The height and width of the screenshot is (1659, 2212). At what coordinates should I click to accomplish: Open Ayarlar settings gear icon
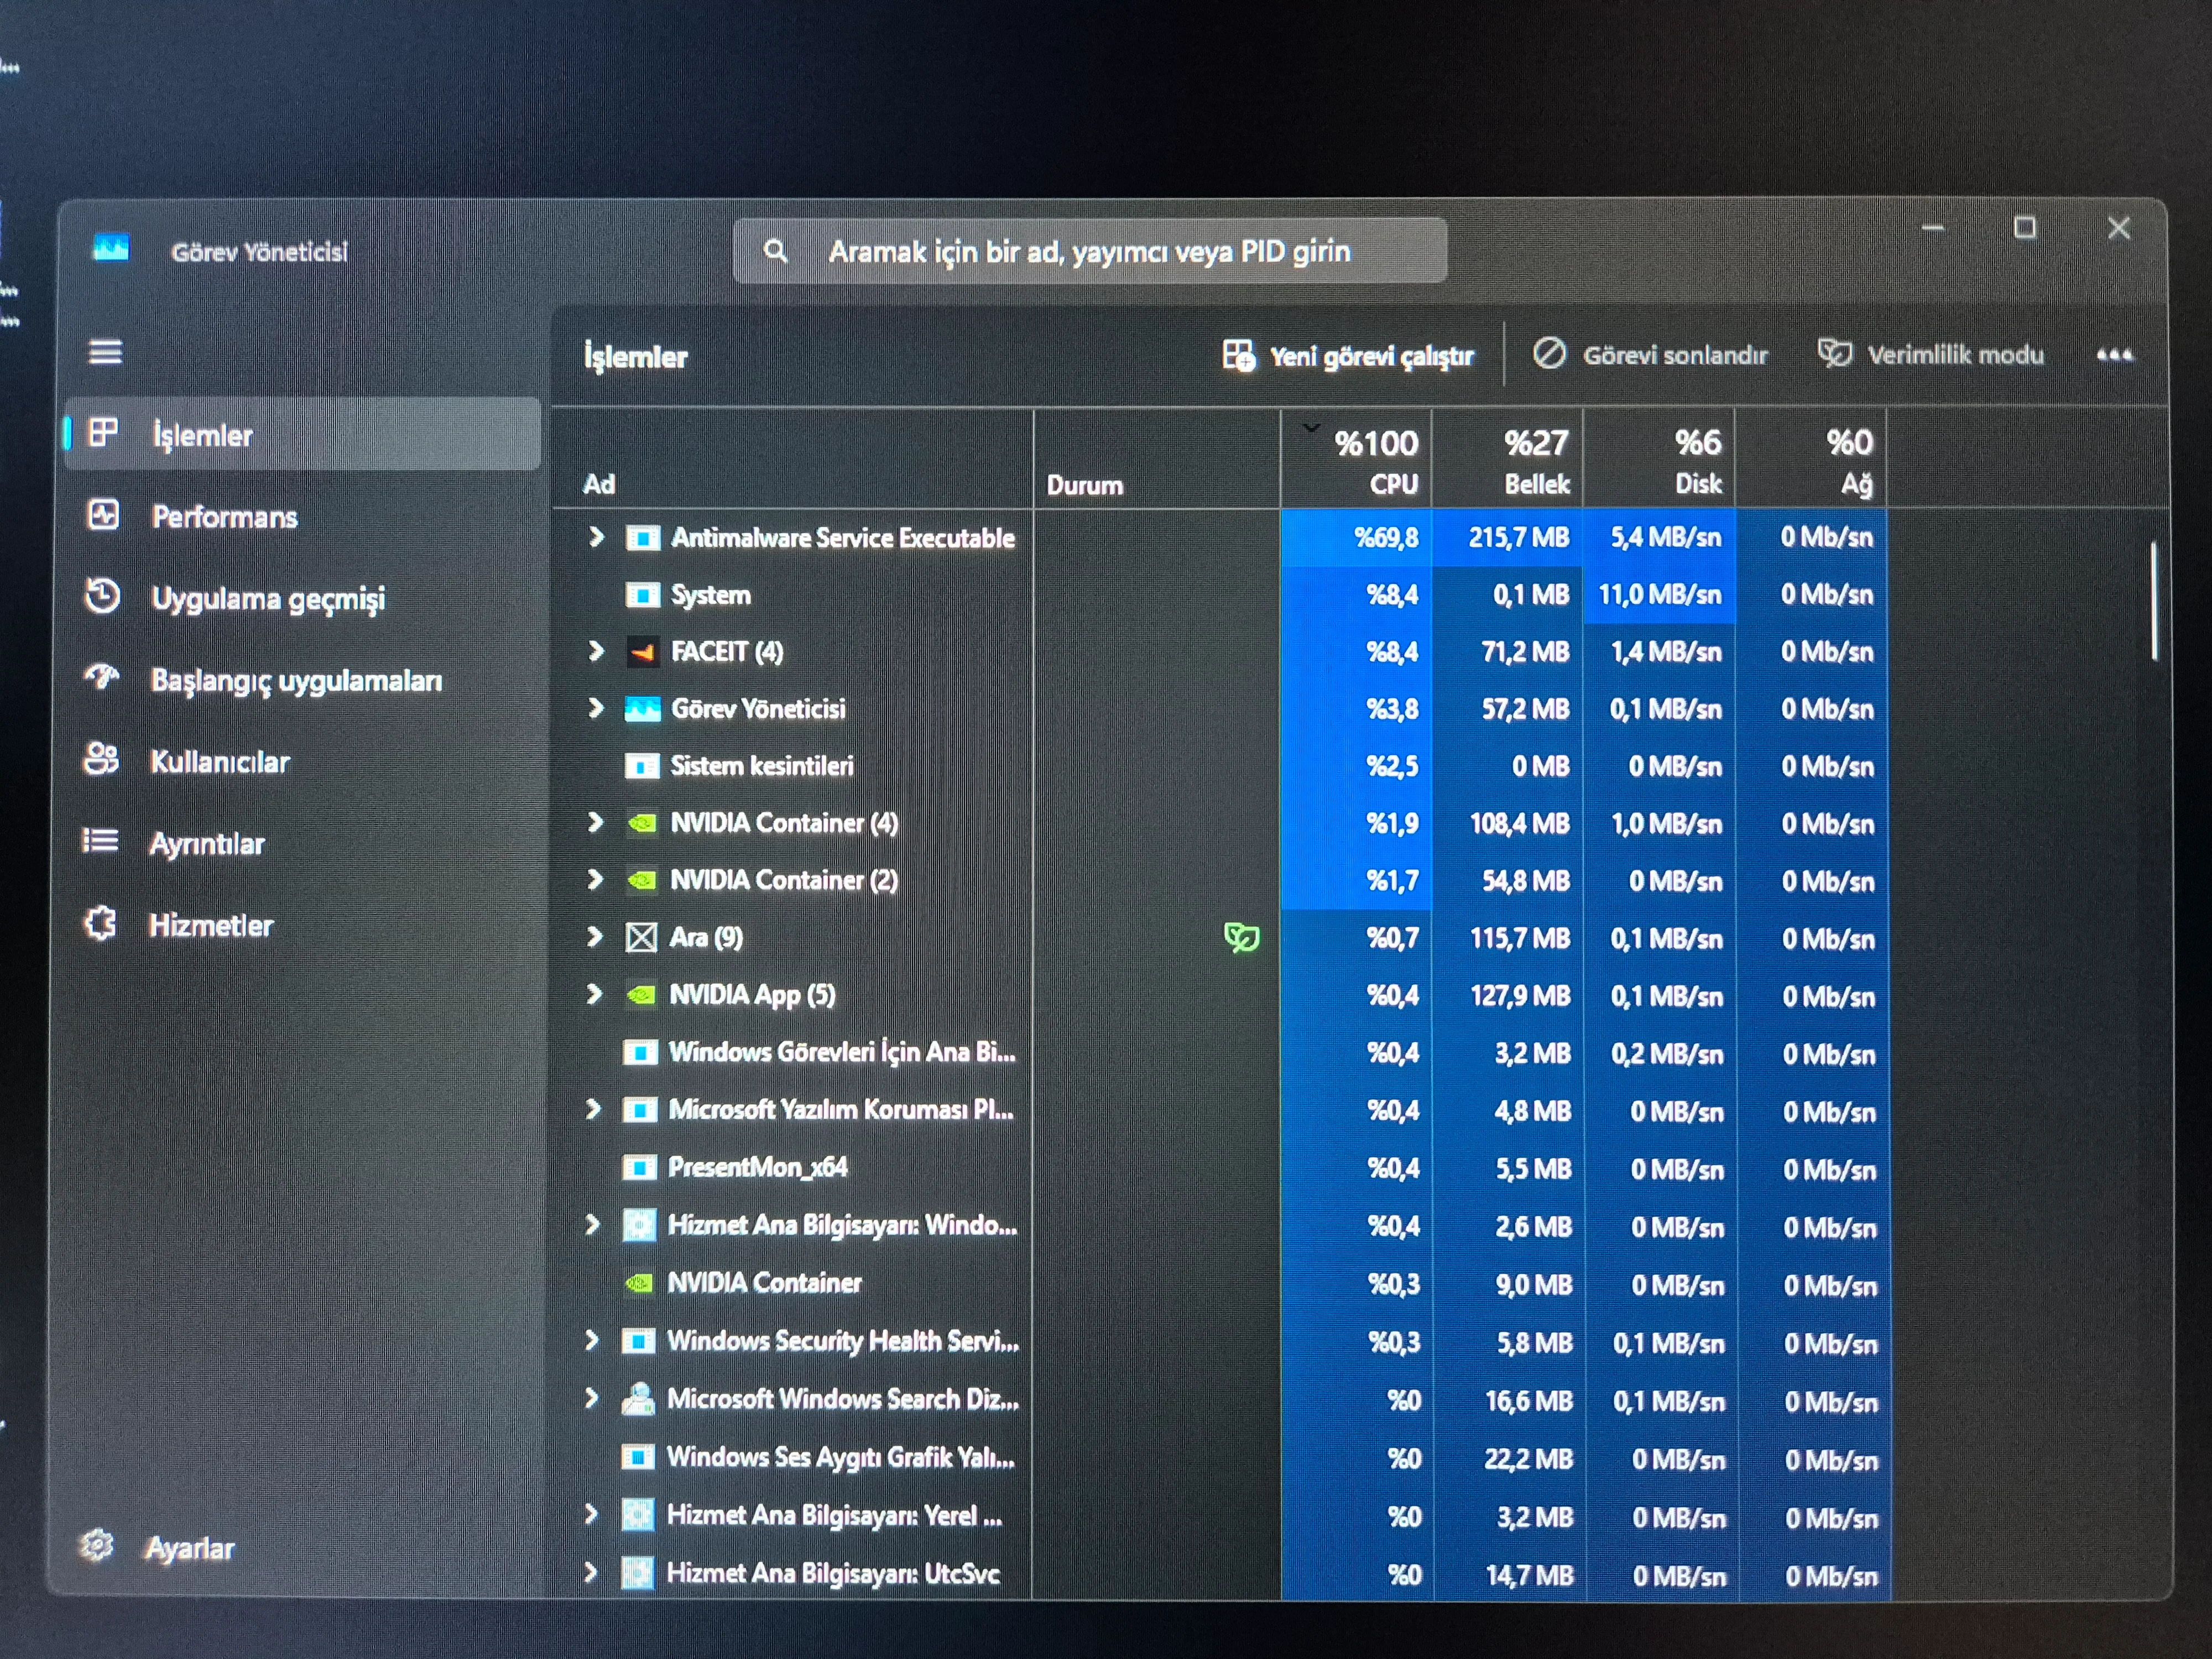pos(97,1545)
